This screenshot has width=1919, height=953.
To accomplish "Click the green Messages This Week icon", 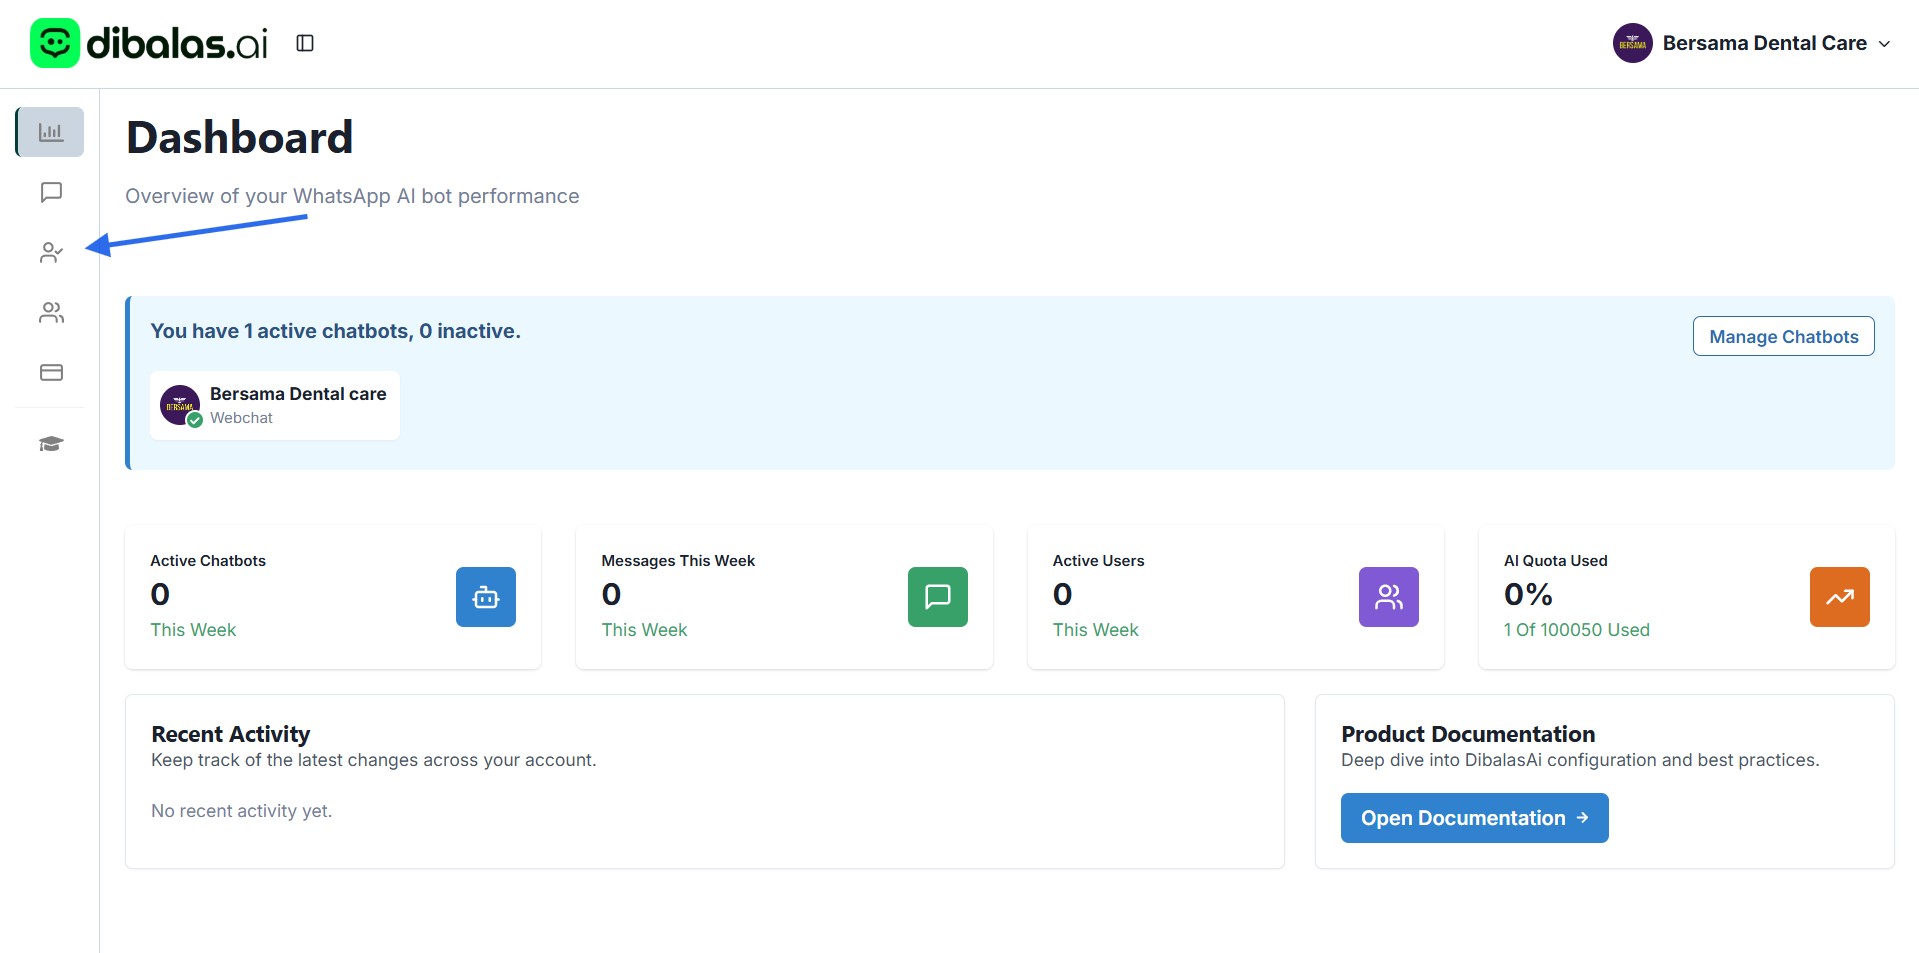I will pyautogui.click(x=937, y=597).
